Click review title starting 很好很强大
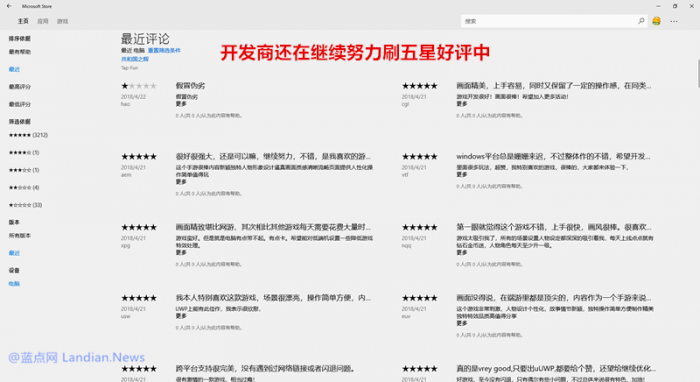 tap(273, 157)
